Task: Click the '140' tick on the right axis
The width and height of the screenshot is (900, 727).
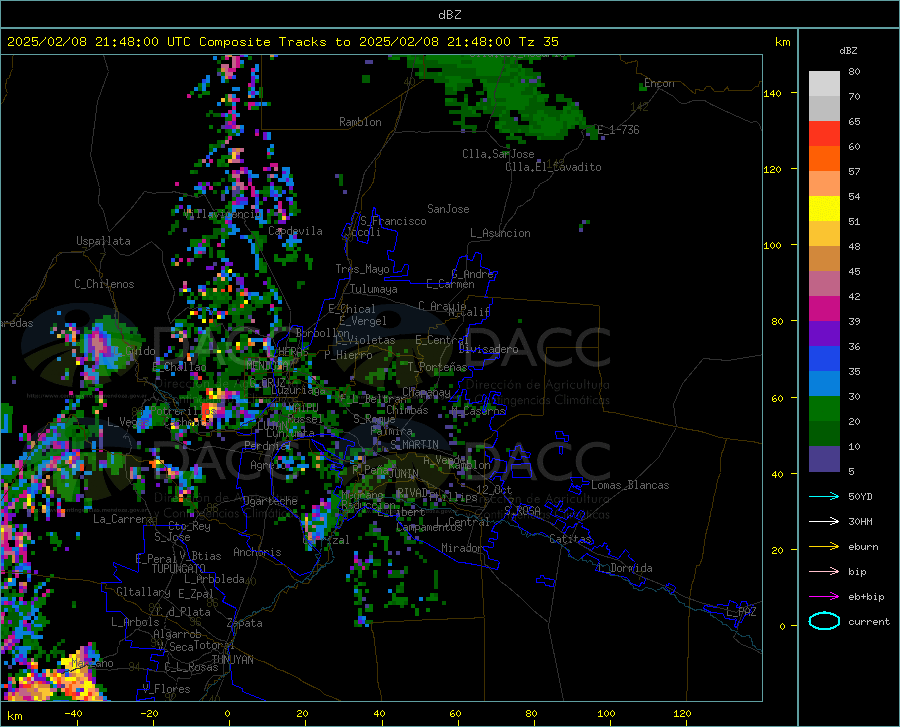Action: [x=772, y=93]
